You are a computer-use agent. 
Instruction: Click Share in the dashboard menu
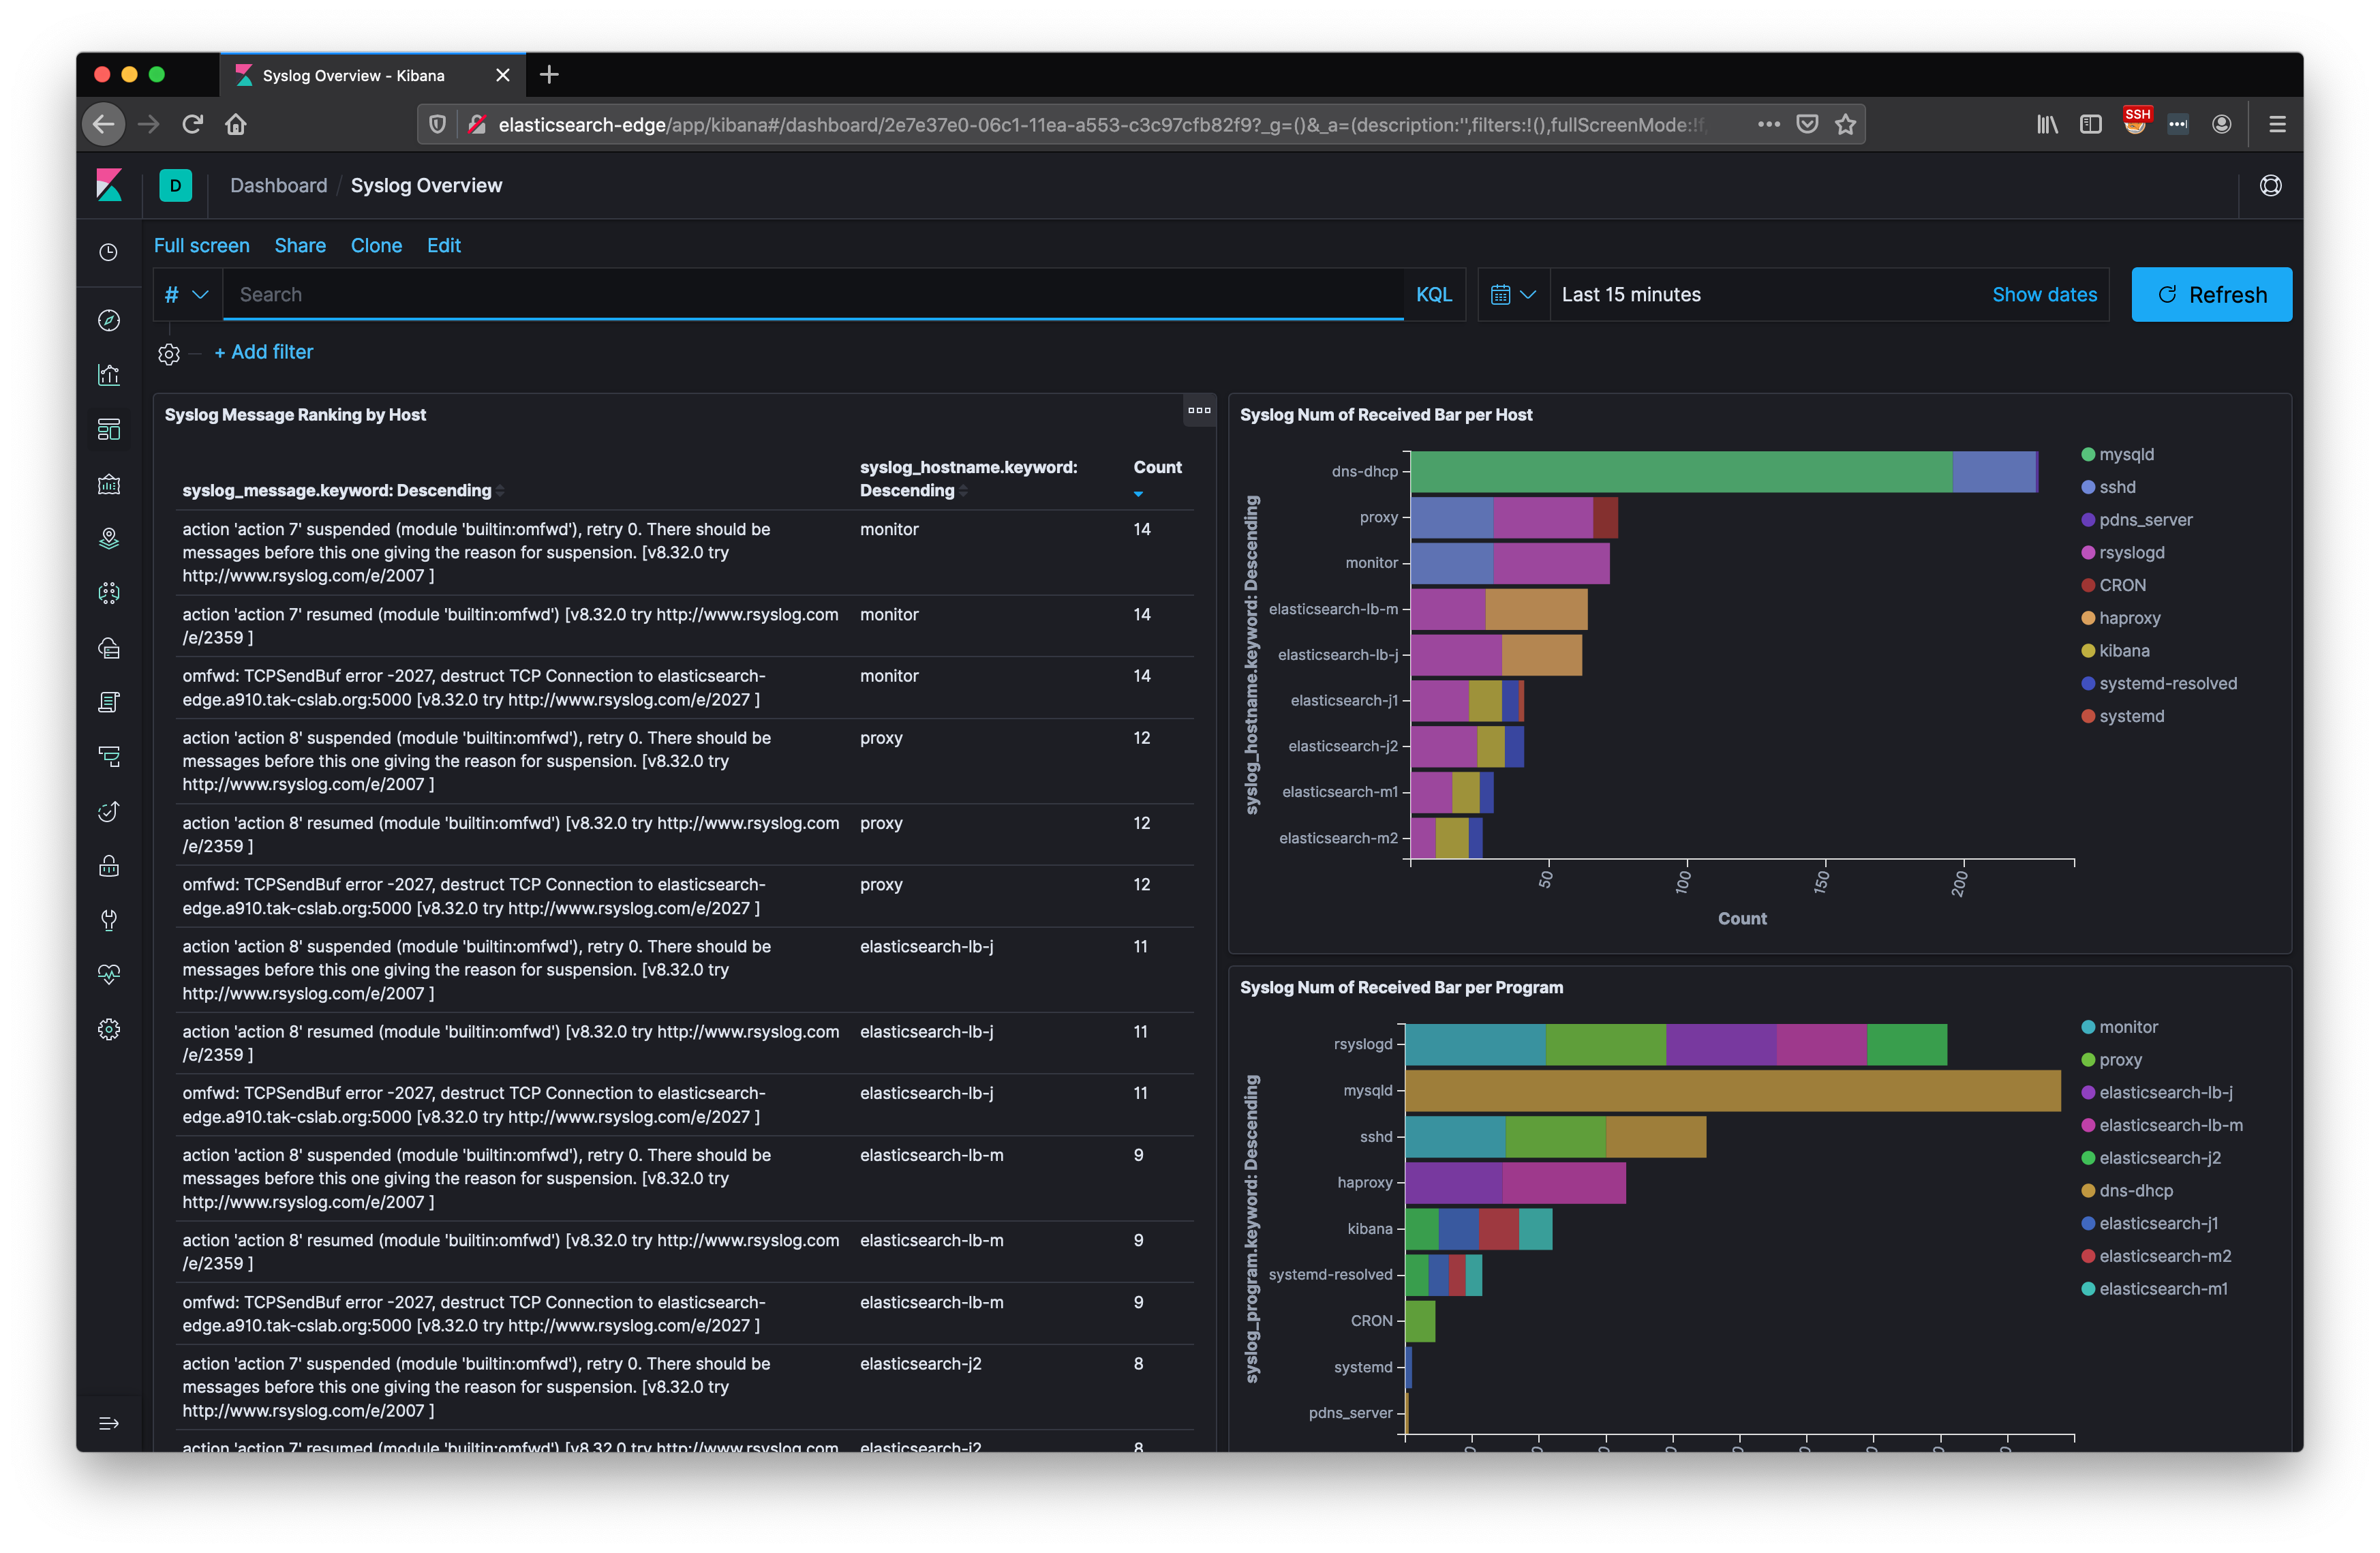click(x=300, y=245)
